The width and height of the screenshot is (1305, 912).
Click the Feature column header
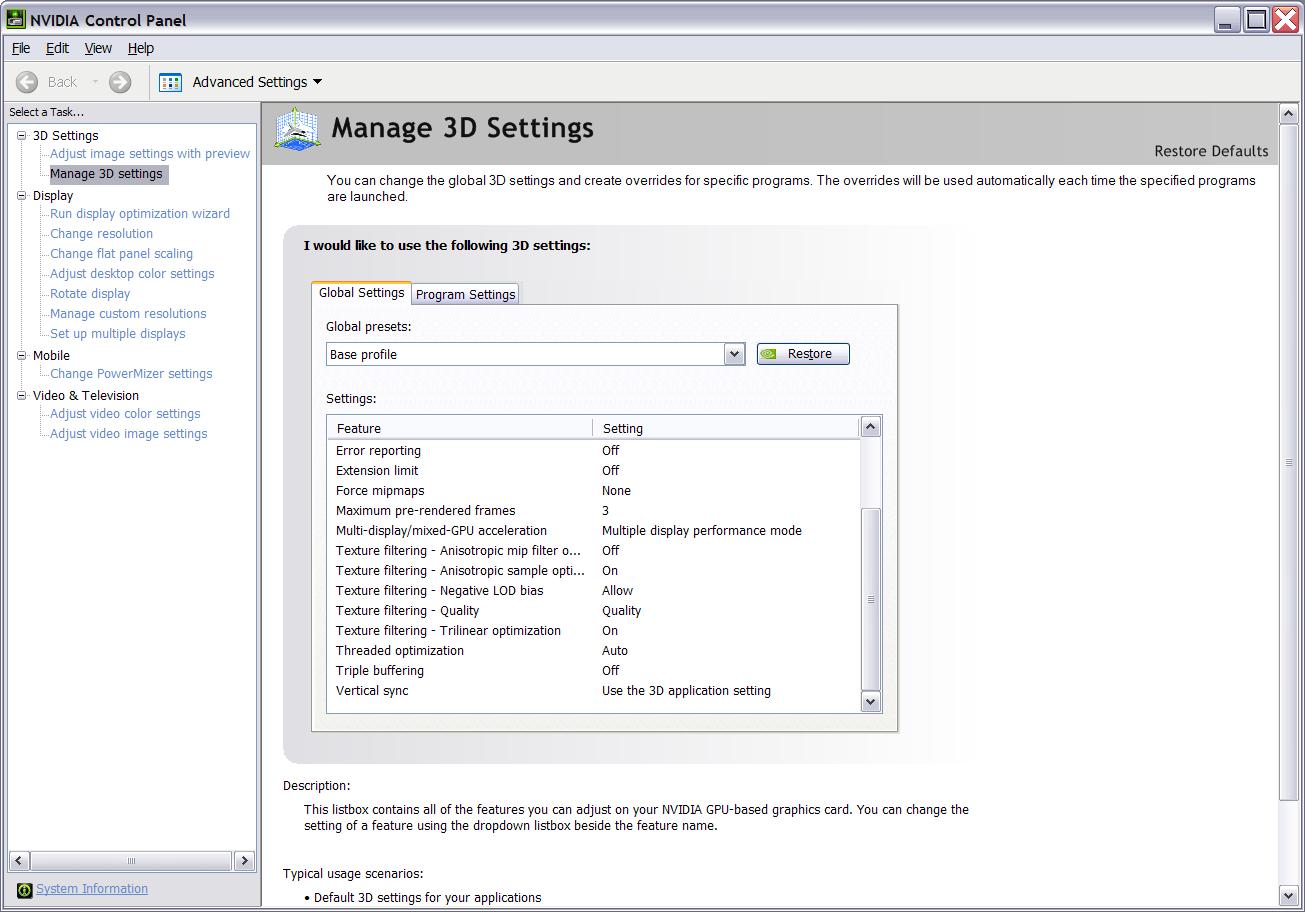460,428
